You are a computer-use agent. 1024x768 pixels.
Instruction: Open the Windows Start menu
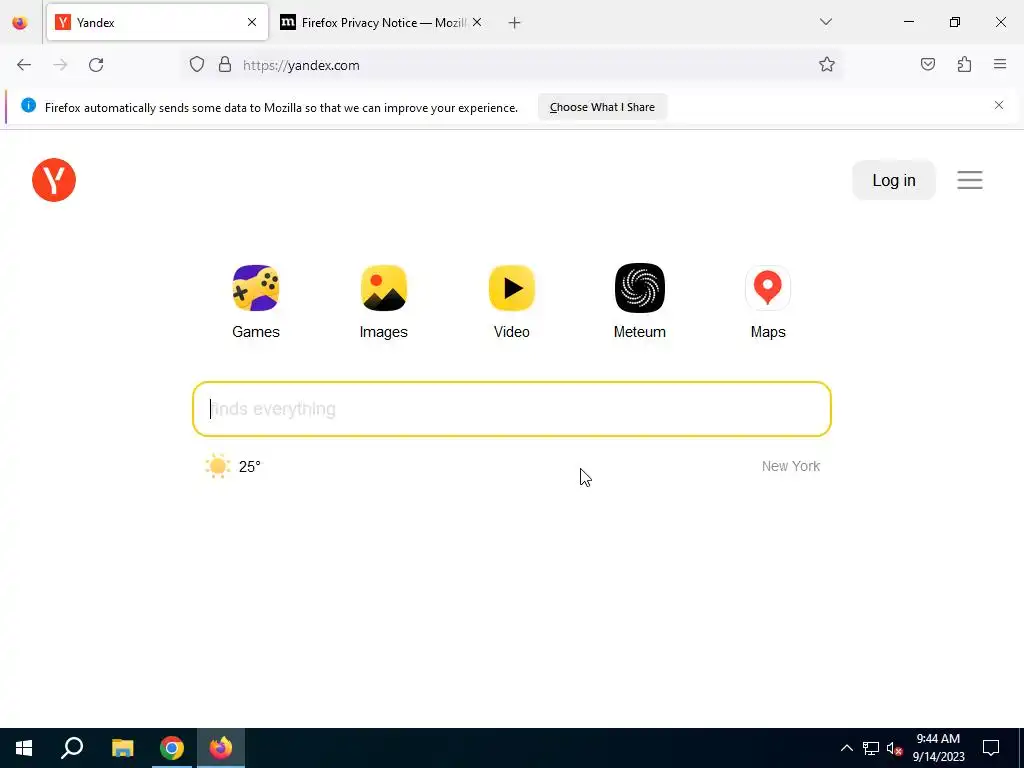pyautogui.click(x=24, y=748)
